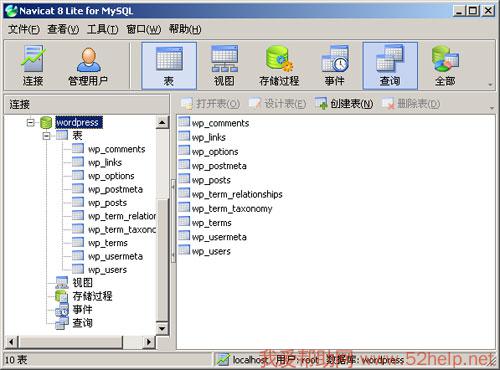Toggle the 查询 query view button

click(x=390, y=66)
